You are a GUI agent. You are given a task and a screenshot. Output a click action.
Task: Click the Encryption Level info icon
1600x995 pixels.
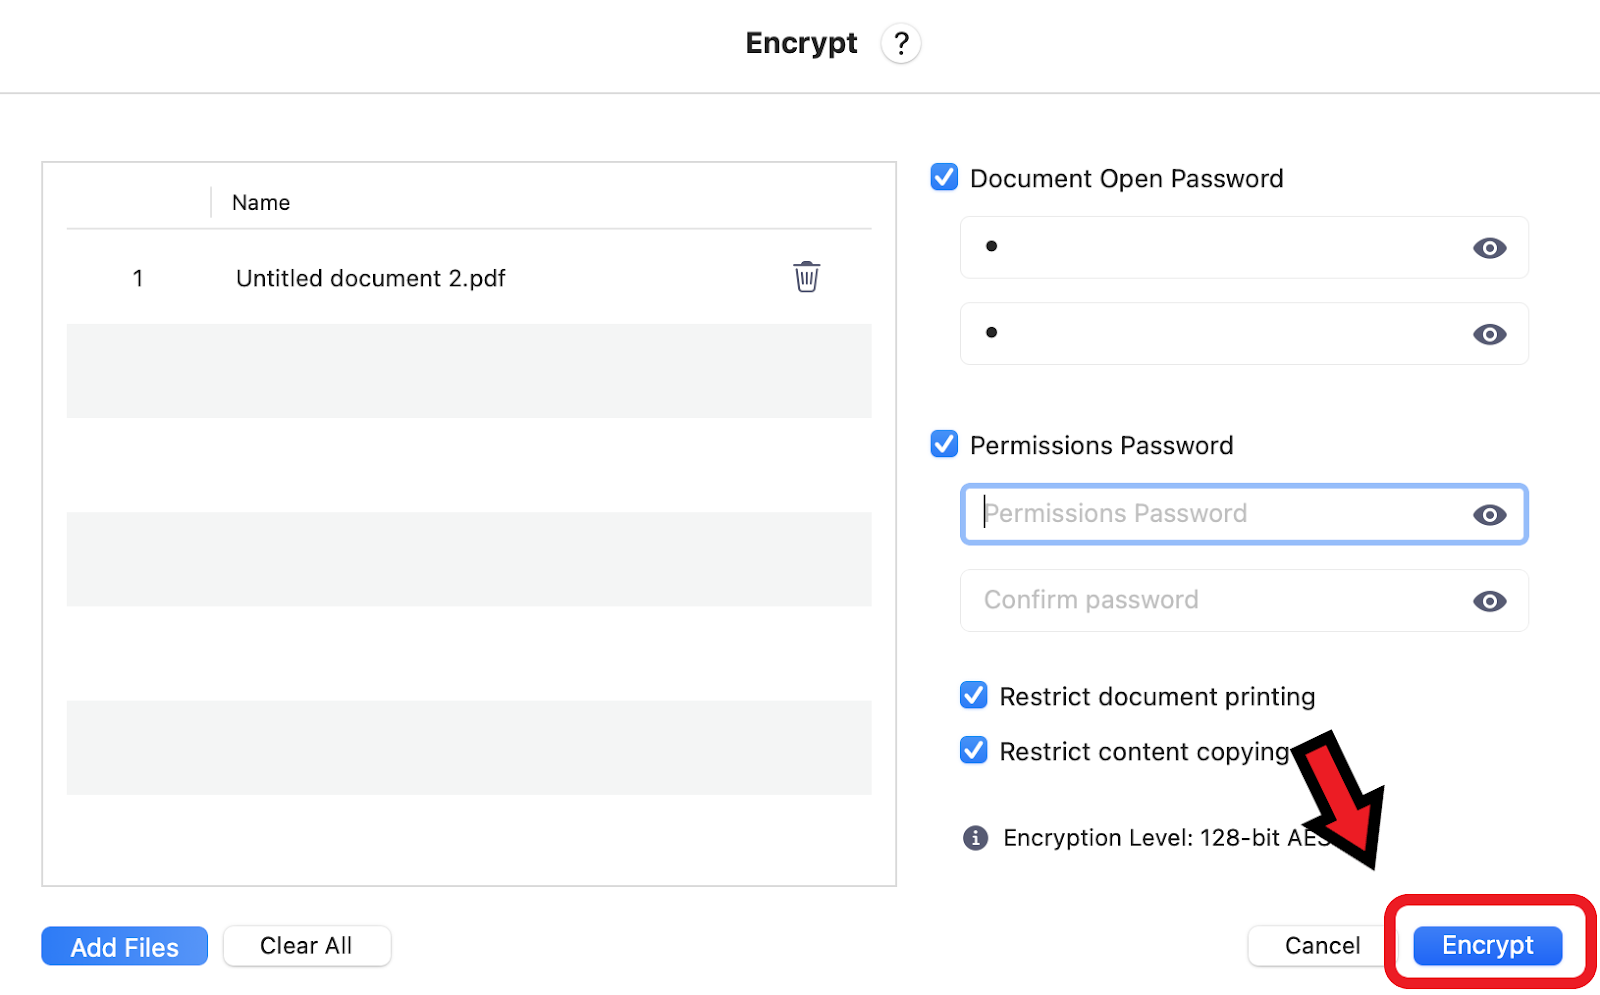point(975,838)
